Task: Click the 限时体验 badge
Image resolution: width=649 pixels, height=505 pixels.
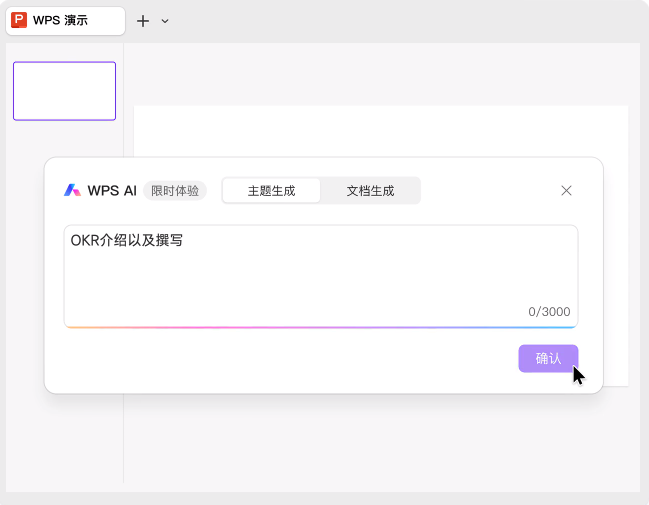Action: pos(175,191)
